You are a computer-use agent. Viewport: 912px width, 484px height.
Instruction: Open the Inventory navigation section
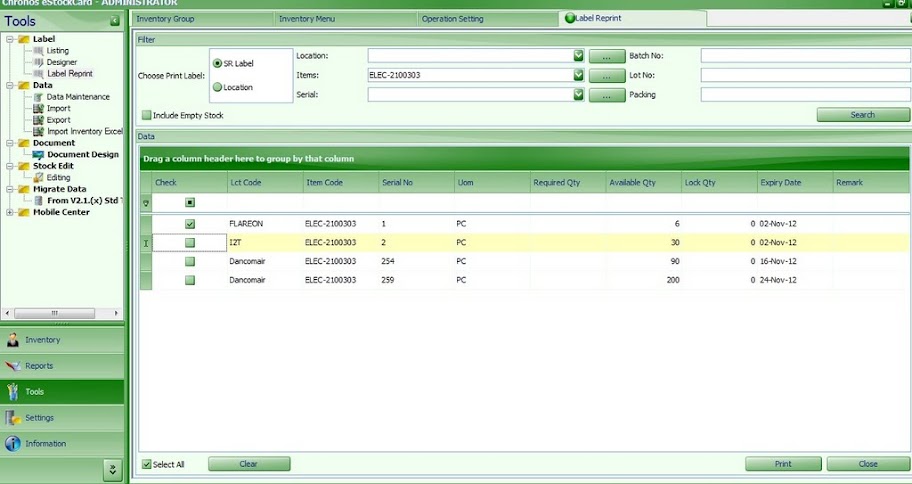click(x=62, y=340)
